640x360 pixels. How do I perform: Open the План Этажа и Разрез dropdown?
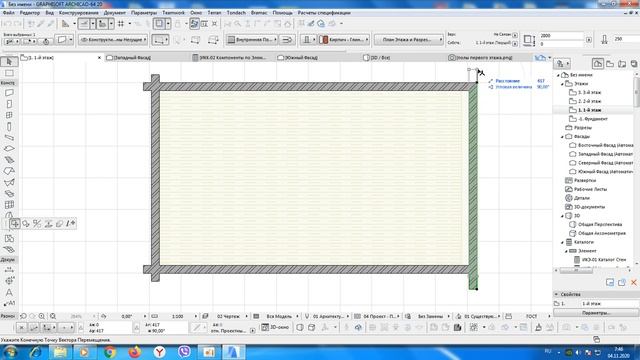coord(409,40)
